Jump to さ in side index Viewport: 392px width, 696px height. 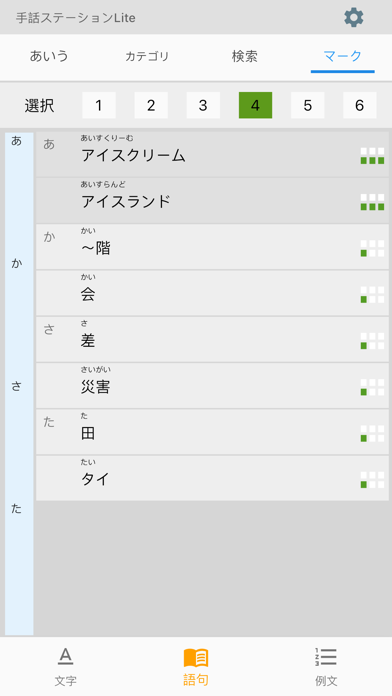point(16,386)
